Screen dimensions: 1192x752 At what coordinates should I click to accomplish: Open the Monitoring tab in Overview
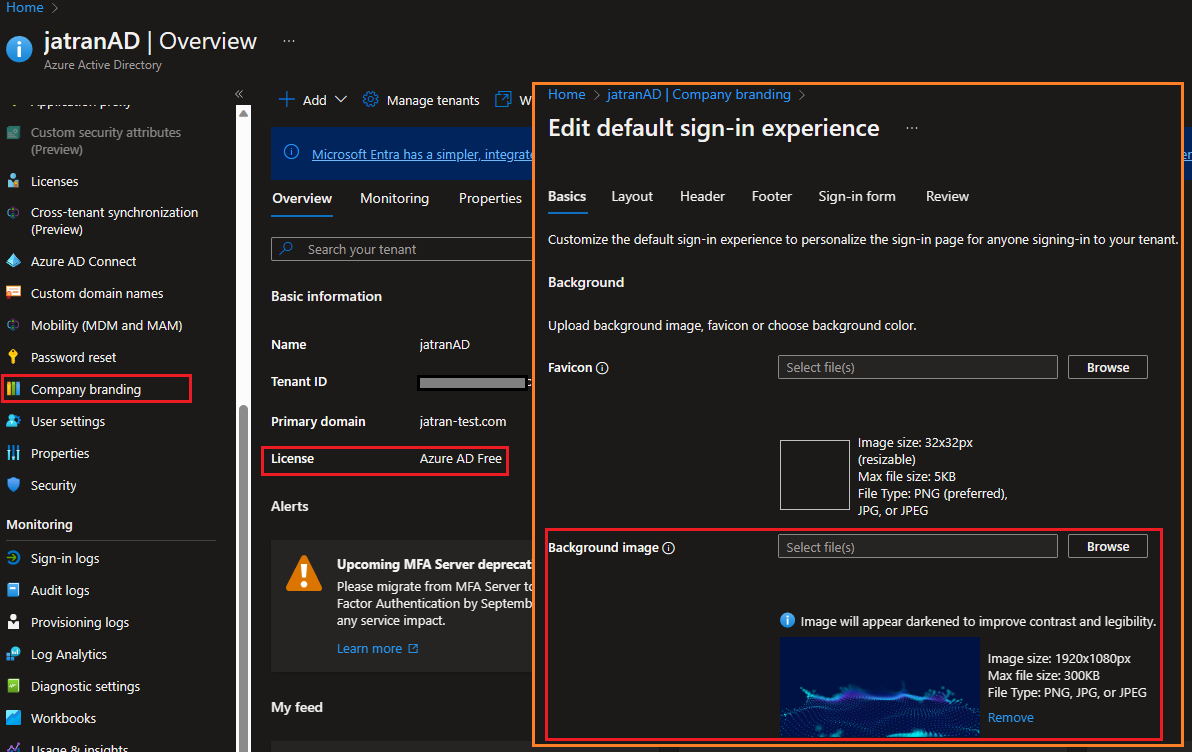click(x=395, y=198)
